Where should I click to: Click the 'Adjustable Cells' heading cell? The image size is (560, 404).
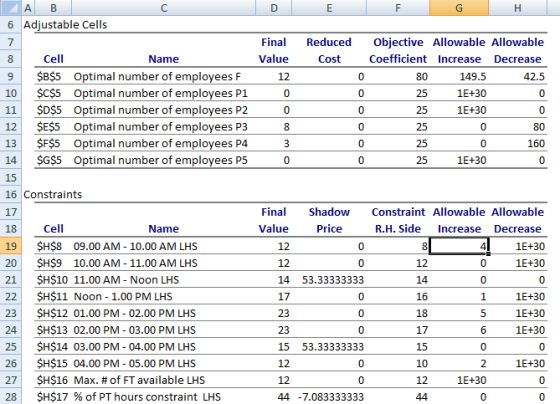tap(65, 25)
